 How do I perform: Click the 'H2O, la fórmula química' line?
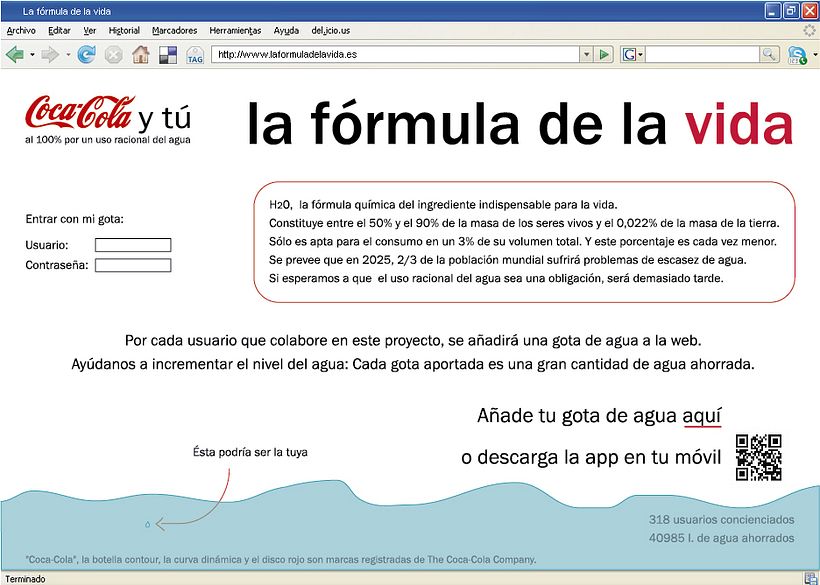point(443,204)
